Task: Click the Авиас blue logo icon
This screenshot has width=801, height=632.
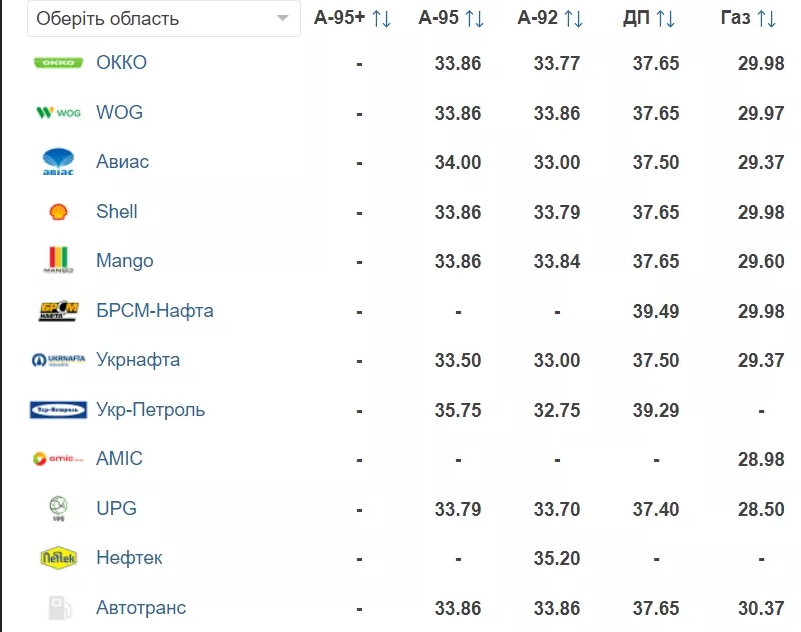Action: point(58,162)
